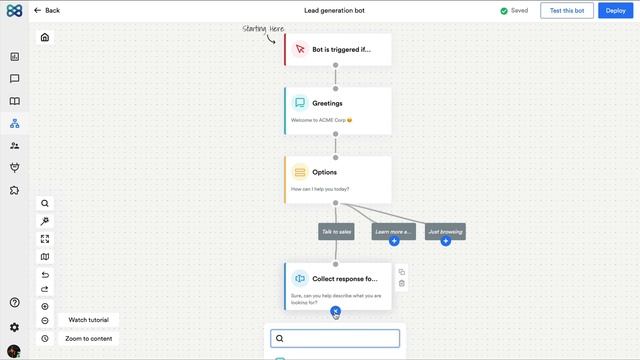Open the integrations plug icon
640x360 pixels.
pos(15,167)
